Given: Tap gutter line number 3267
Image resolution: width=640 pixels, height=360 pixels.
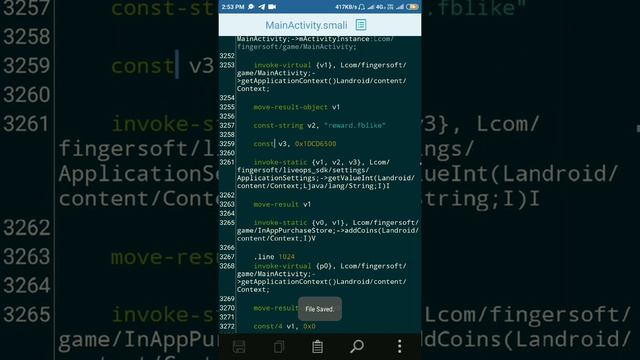Looking at the screenshot, I should (227, 257).
